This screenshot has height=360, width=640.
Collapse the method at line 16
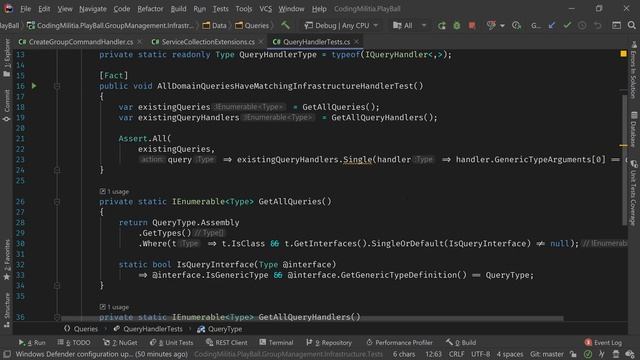pyautogui.click(x=57, y=86)
